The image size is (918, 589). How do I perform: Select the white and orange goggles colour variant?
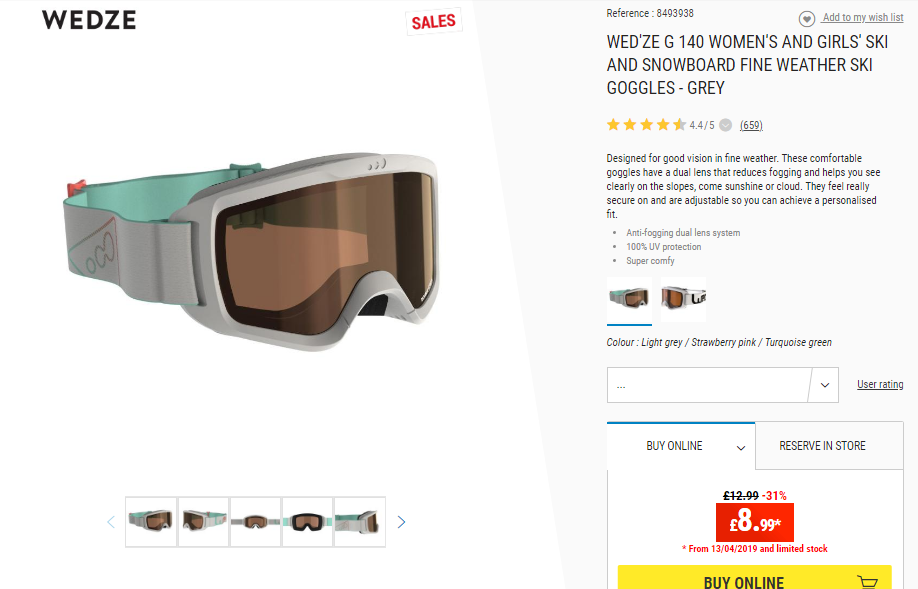coord(683,298)
